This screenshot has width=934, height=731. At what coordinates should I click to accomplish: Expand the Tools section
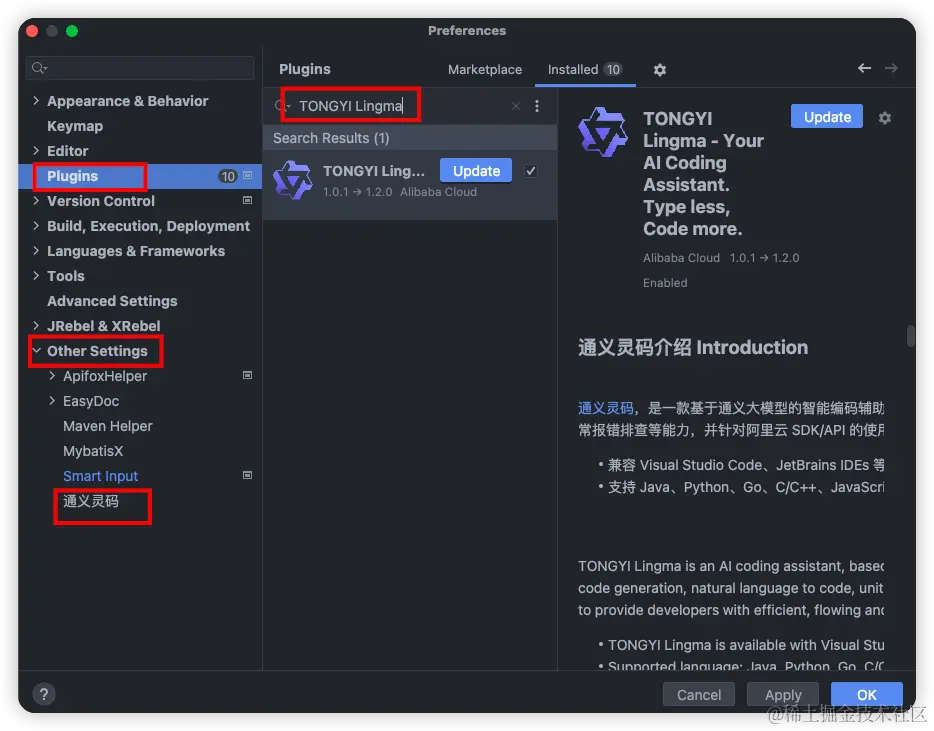[x=36, y=276]
